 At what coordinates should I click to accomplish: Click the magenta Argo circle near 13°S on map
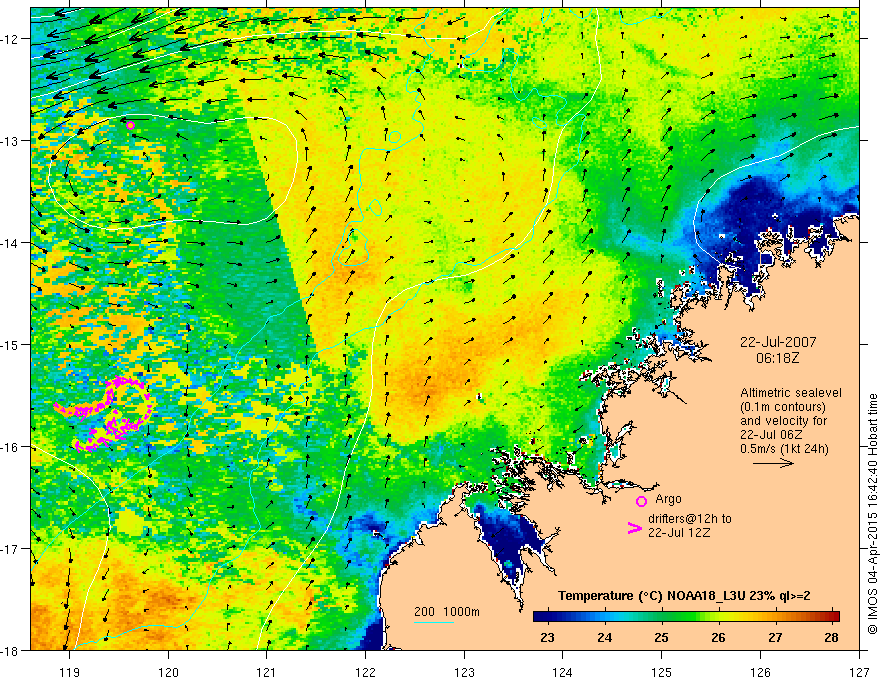pos(130,126)
